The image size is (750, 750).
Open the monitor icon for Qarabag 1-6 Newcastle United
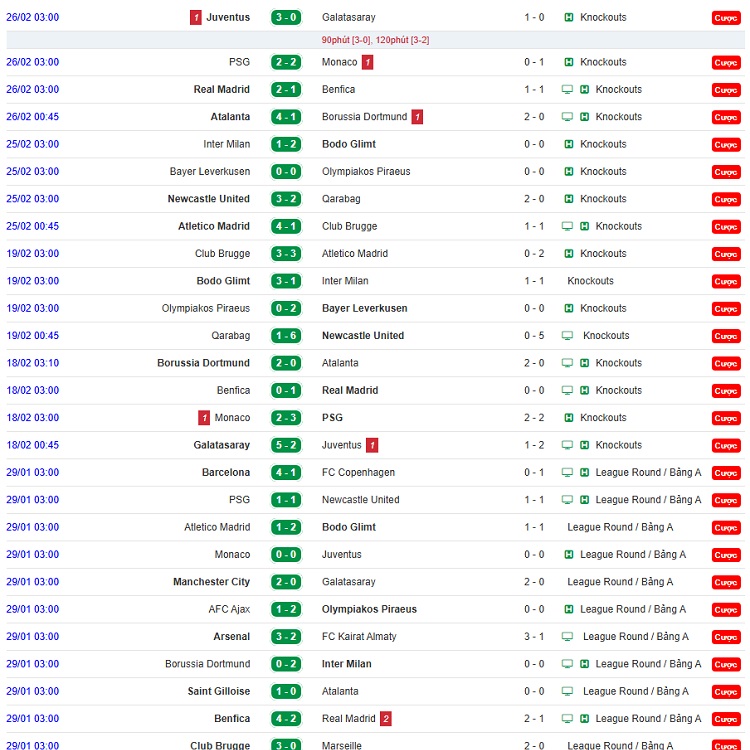[x=567, y=336]
